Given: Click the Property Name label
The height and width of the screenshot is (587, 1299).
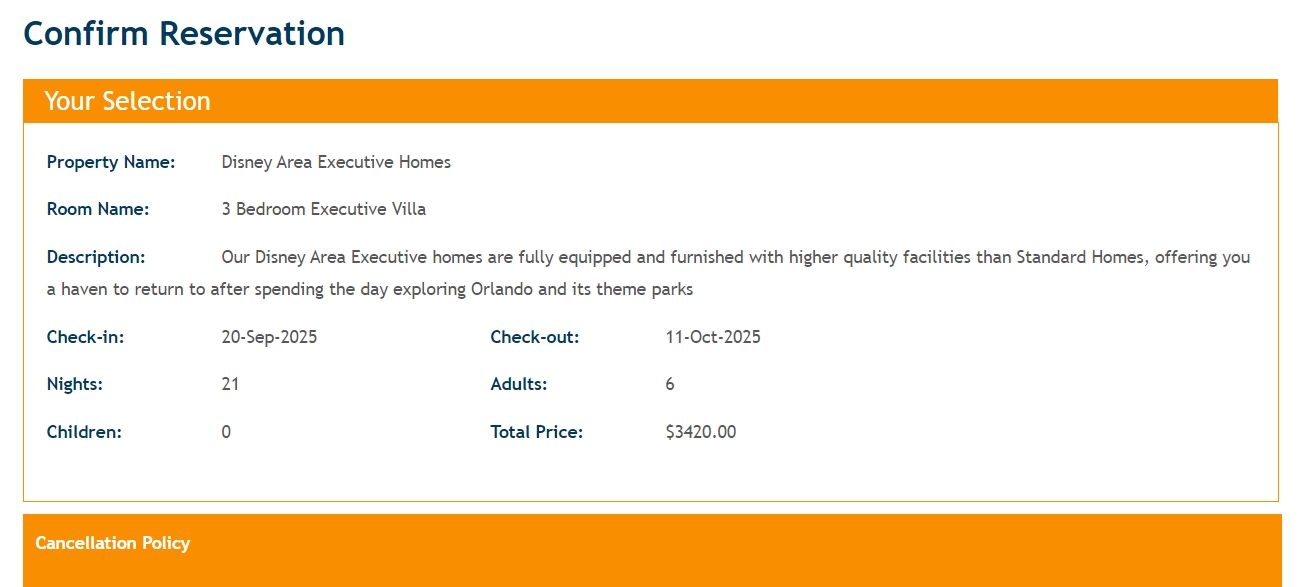Looking at the screenshot, I should point(111,162).
